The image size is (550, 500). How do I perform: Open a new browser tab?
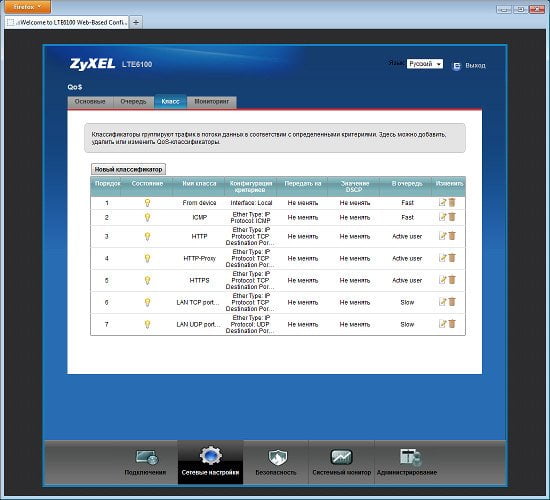tap(136, 22)
